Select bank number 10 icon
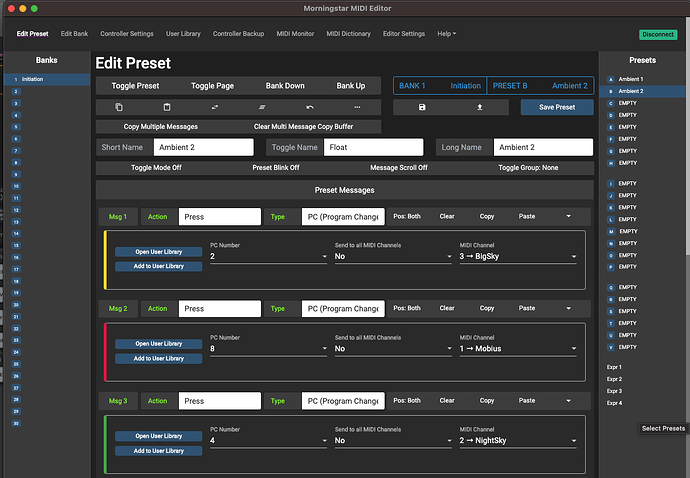 pyautogui.click(x=16, y=186)
